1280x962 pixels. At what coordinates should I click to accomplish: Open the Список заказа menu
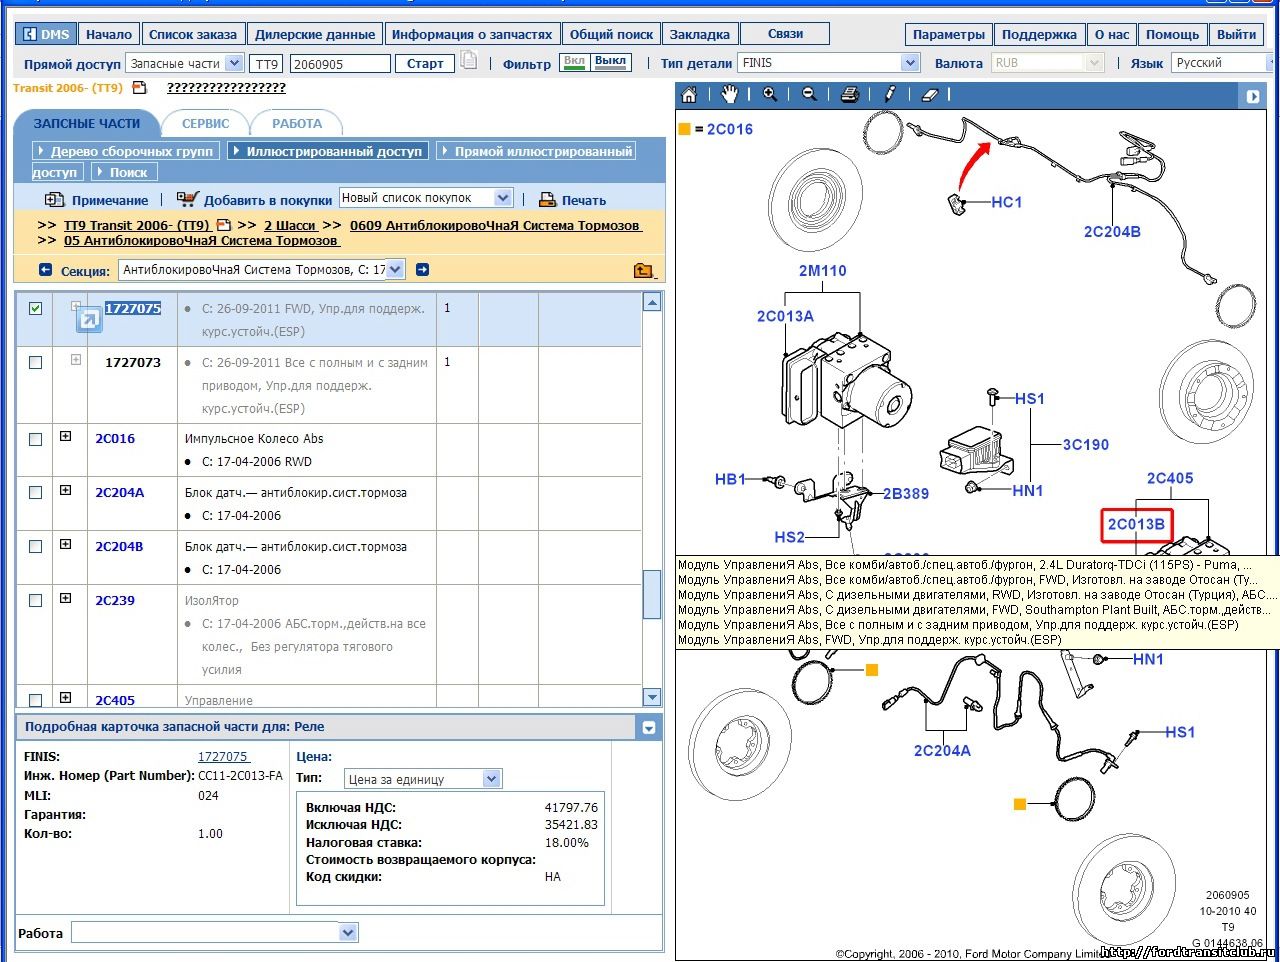193,34
